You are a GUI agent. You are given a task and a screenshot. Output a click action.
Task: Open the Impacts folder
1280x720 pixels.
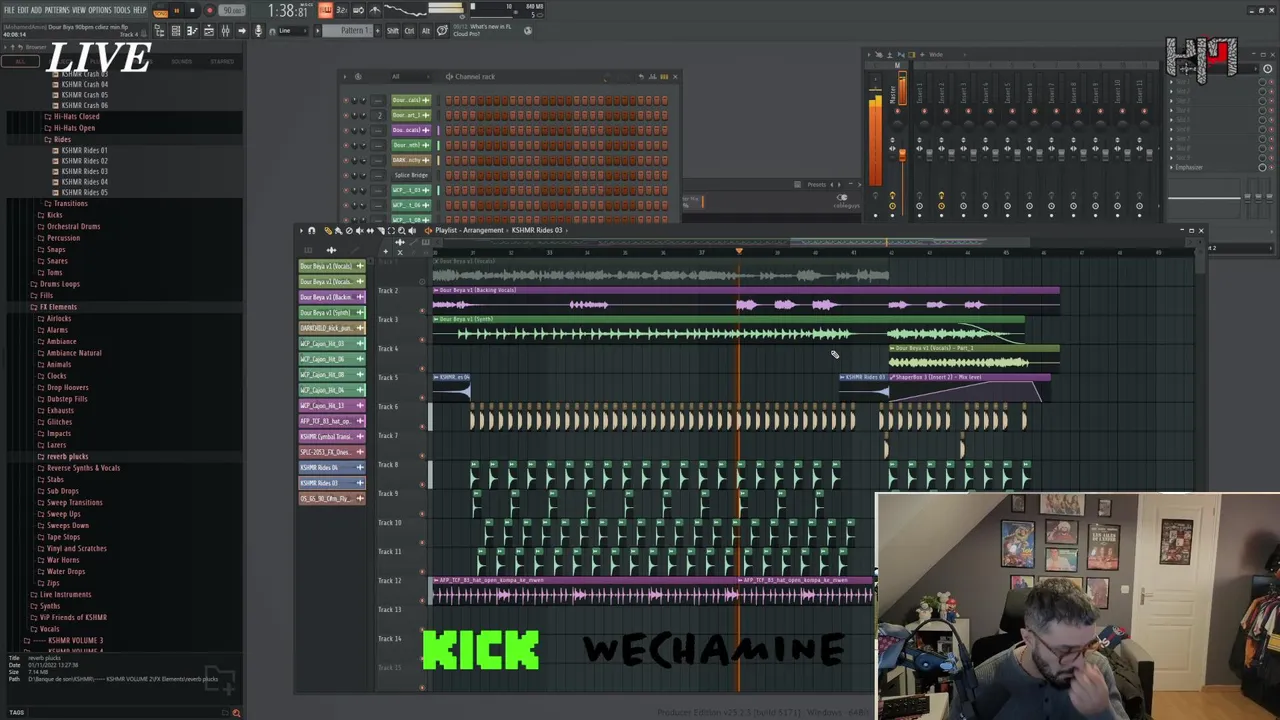coord(58,433)
